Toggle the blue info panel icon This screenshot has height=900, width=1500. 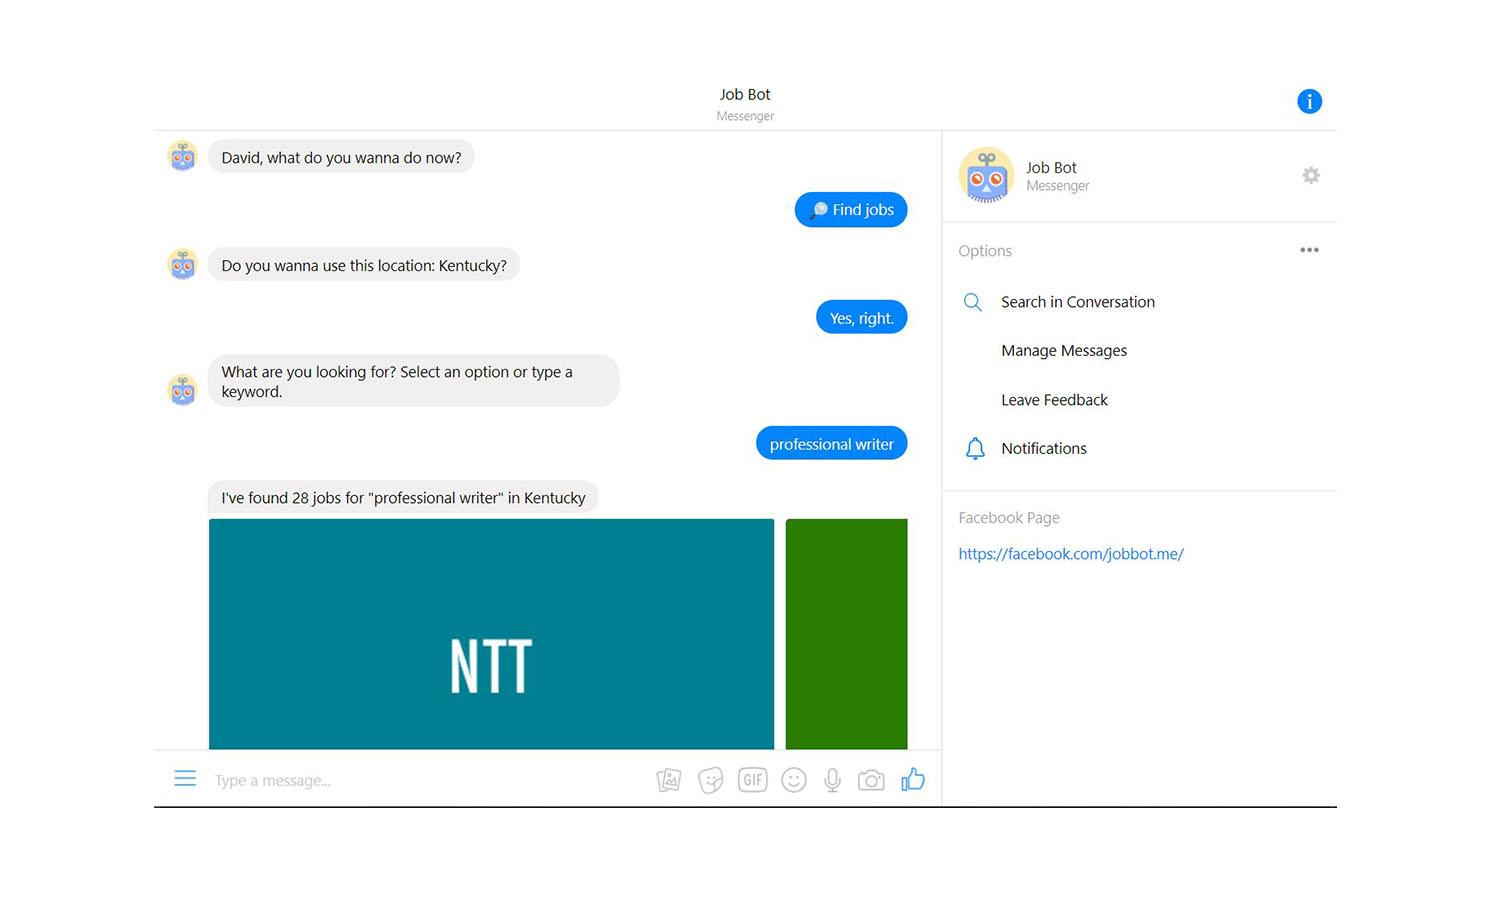[1309, 101]
